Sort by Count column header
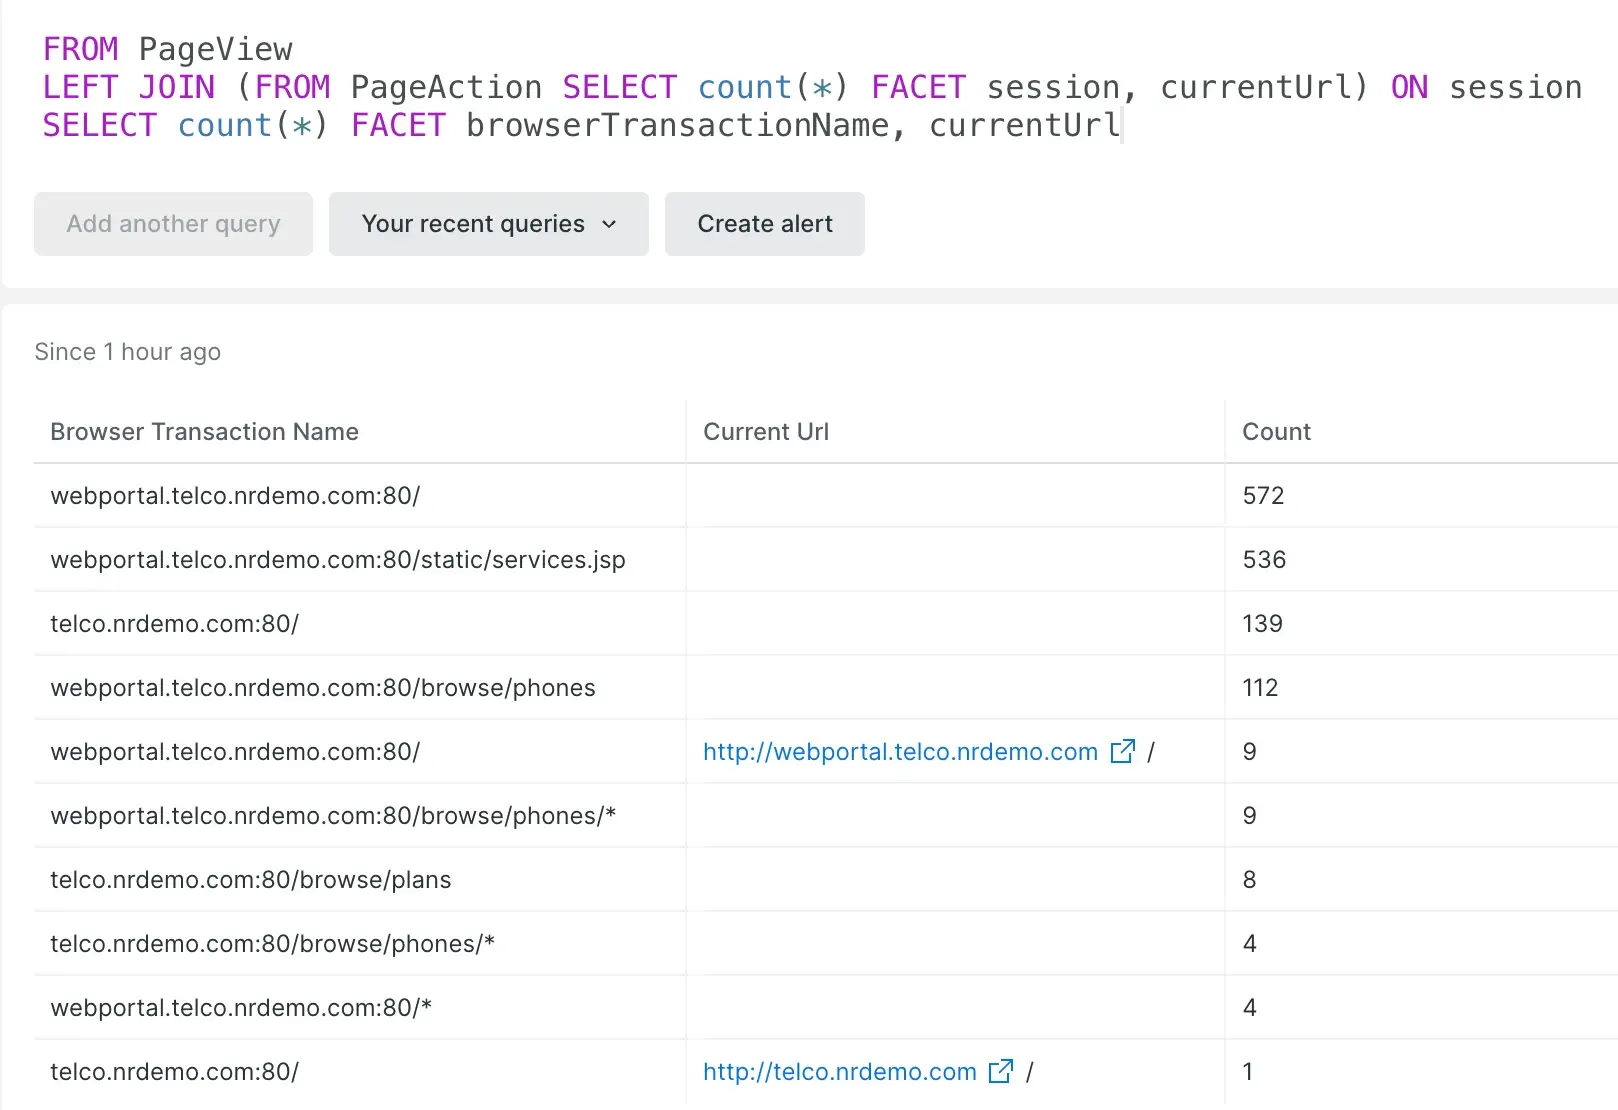1618x1110 pixels. pos(1276,432)
